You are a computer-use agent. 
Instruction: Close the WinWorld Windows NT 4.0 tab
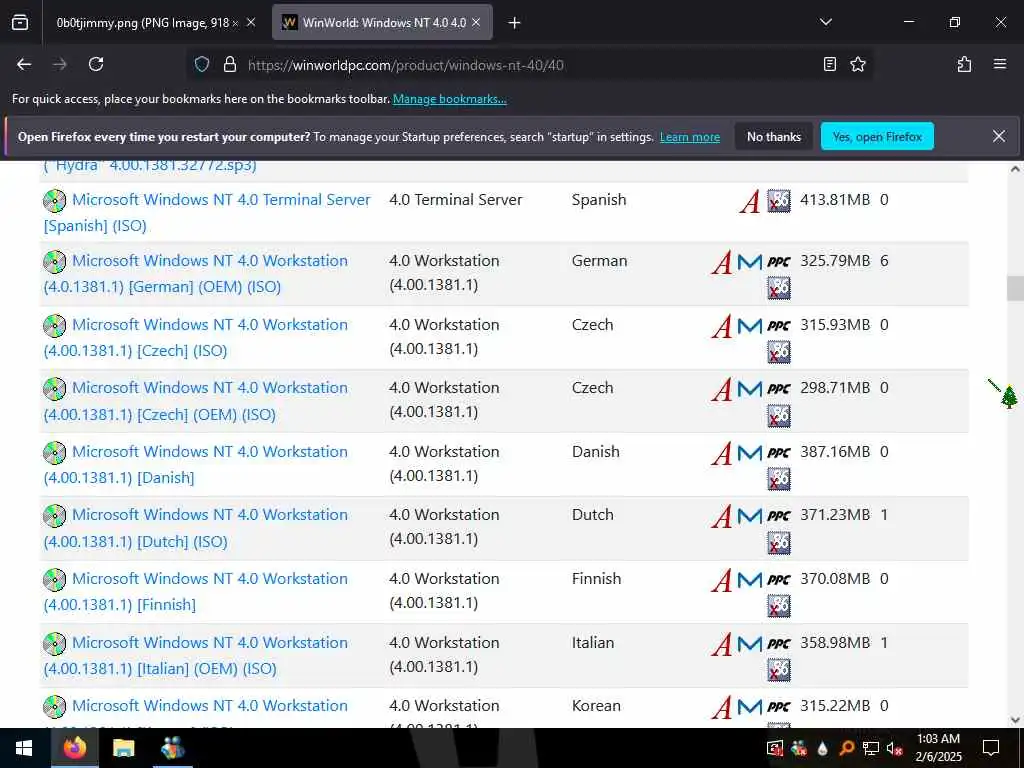pos(476,23)
